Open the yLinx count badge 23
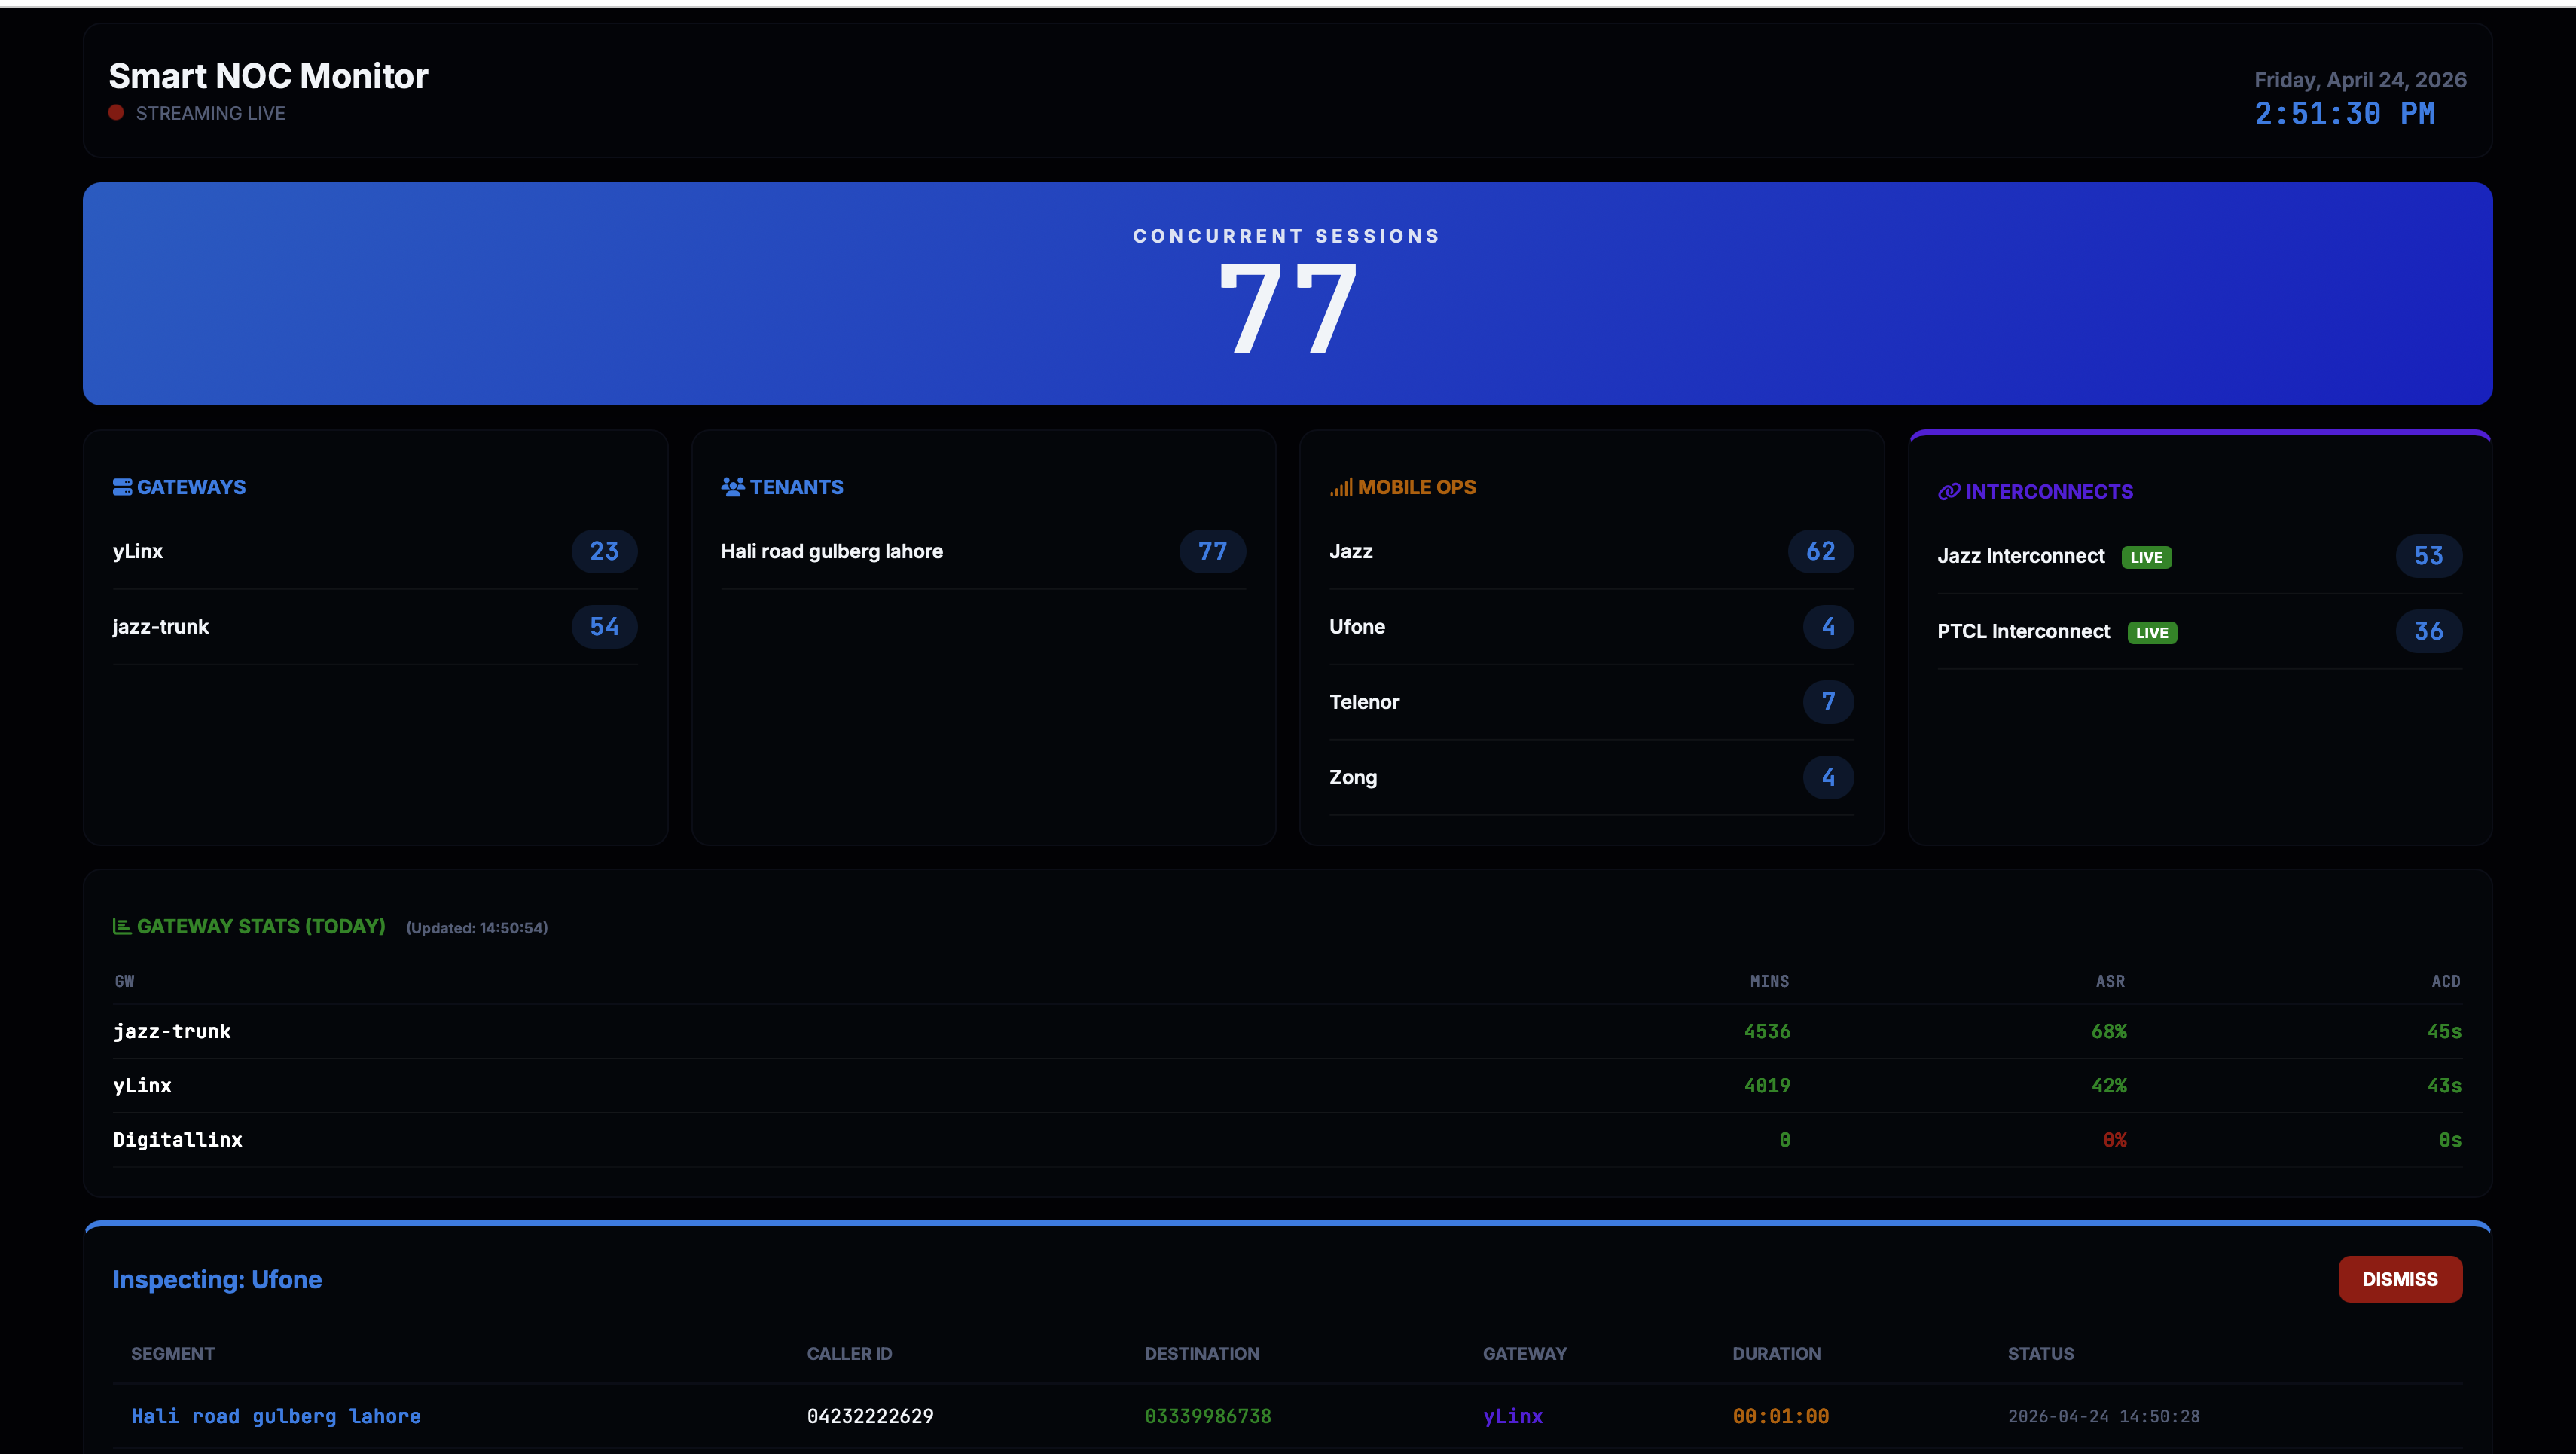The width and height of the screenshot is (2576, 1454). (x=604, y=551)
